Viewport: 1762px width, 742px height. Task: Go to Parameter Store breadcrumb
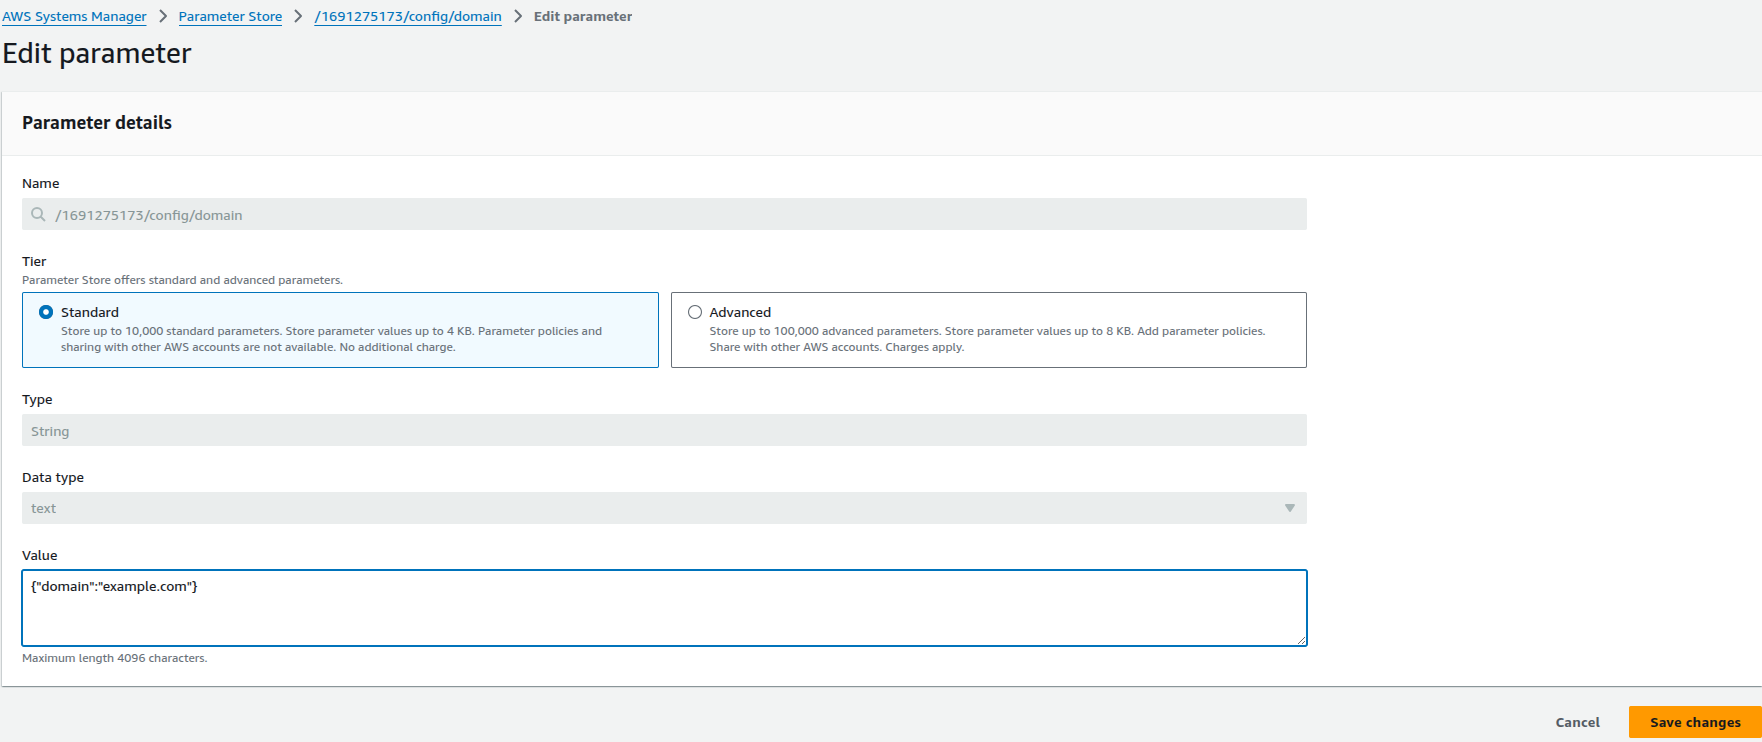click(230, 16)
